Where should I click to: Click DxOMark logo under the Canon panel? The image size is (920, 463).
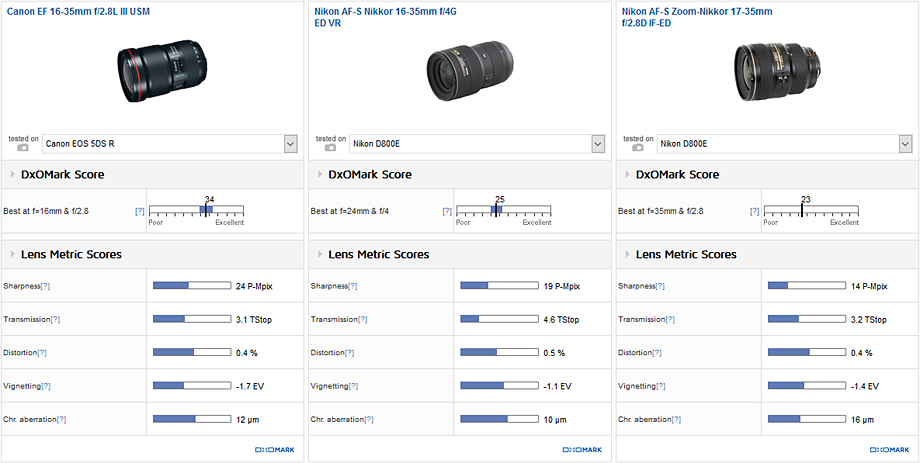coord(274,450)
